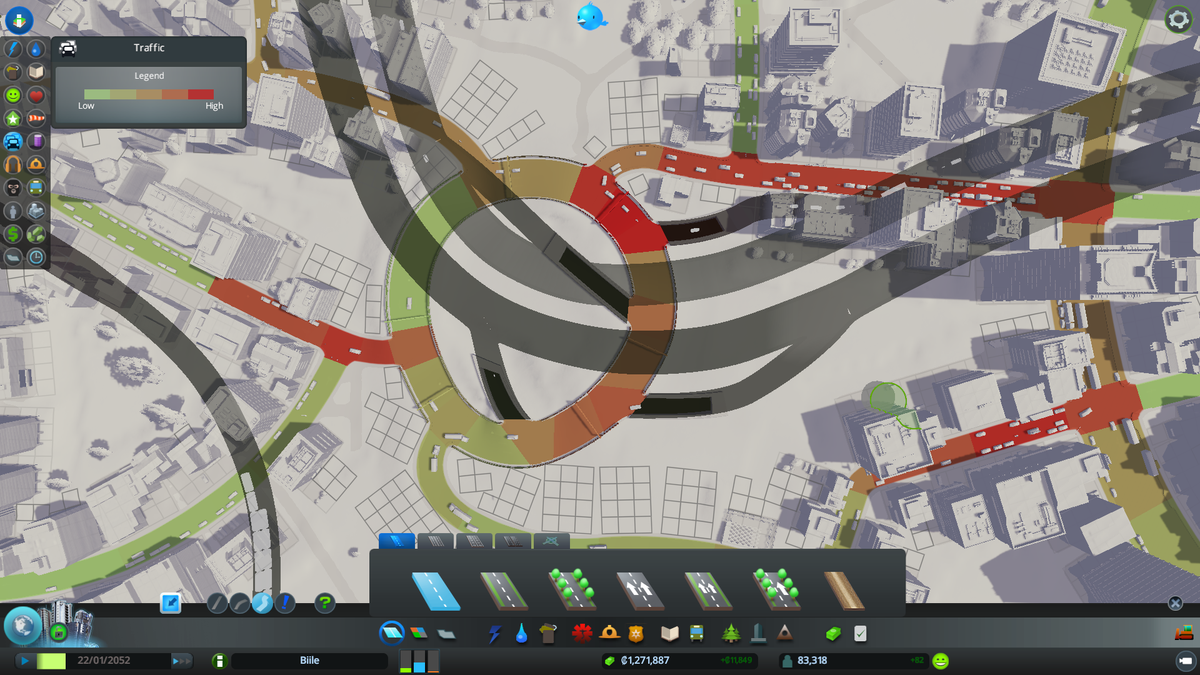This screenshot has width=1200, height=675.
Task: Close the road build panel
Action: tap(1175, 603)
